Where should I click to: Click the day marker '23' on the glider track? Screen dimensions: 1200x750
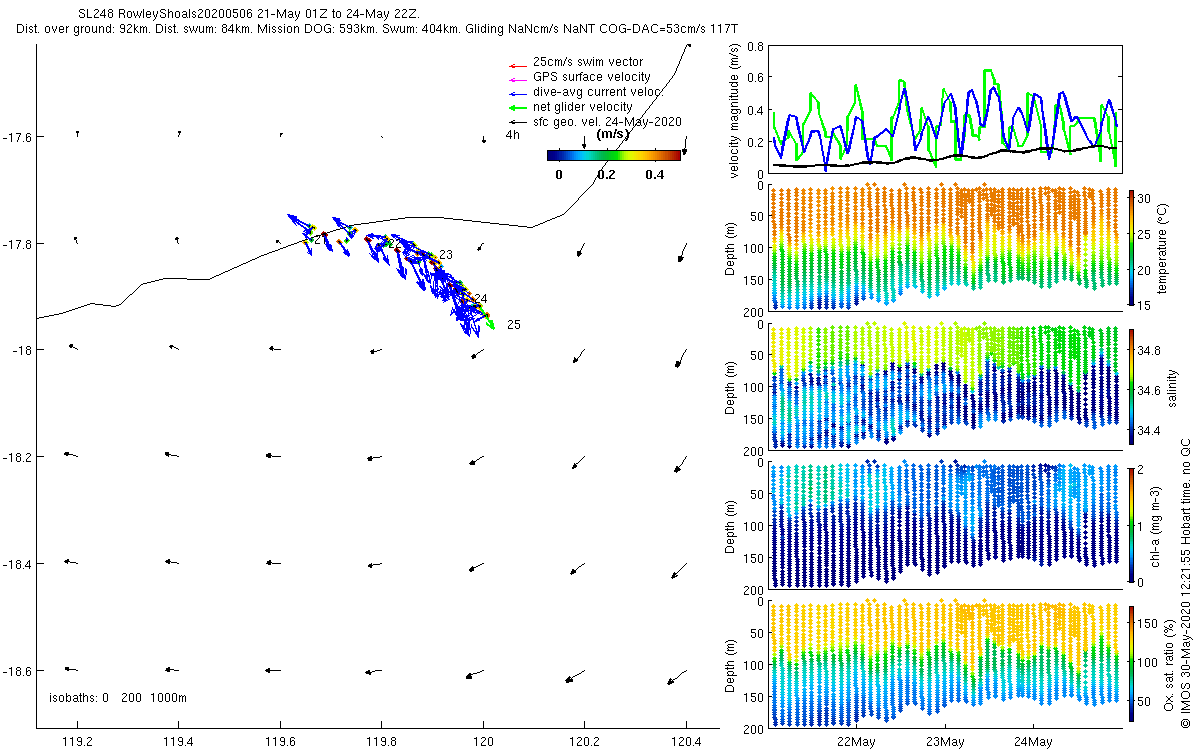click(446, 255)
